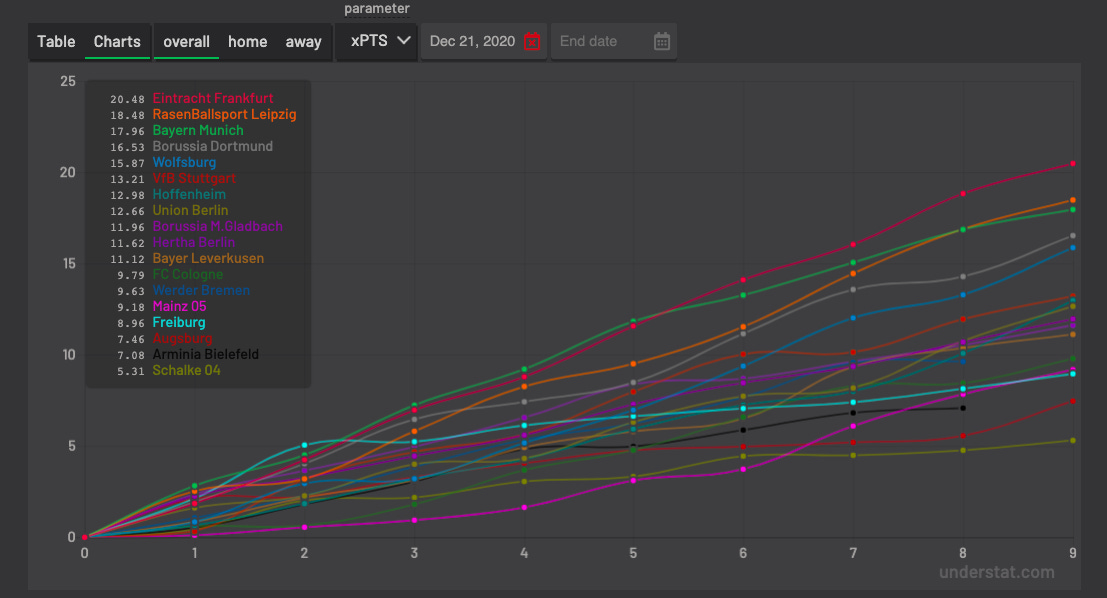Toggle Hoffenheim in the legend
The width and height of the screenshot is (1107, 598).
click(189, 194)
